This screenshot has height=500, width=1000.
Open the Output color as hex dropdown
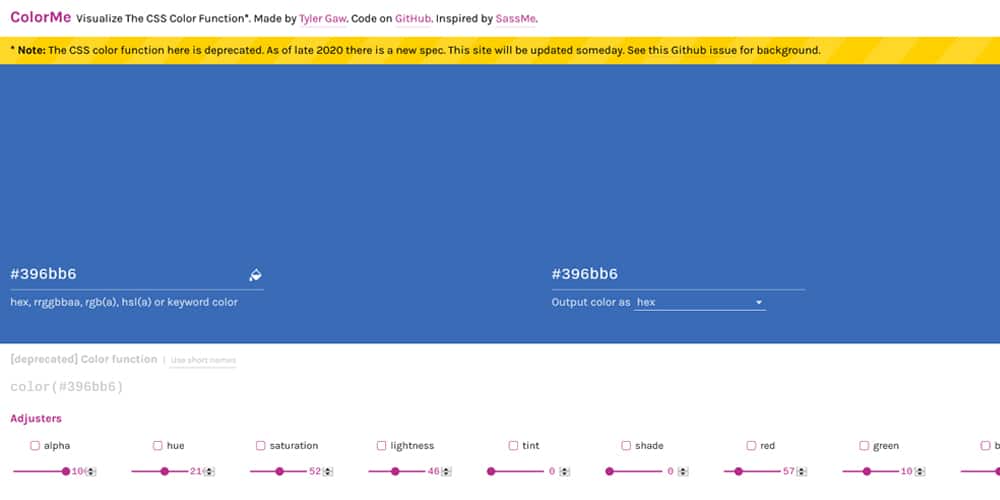700,302
